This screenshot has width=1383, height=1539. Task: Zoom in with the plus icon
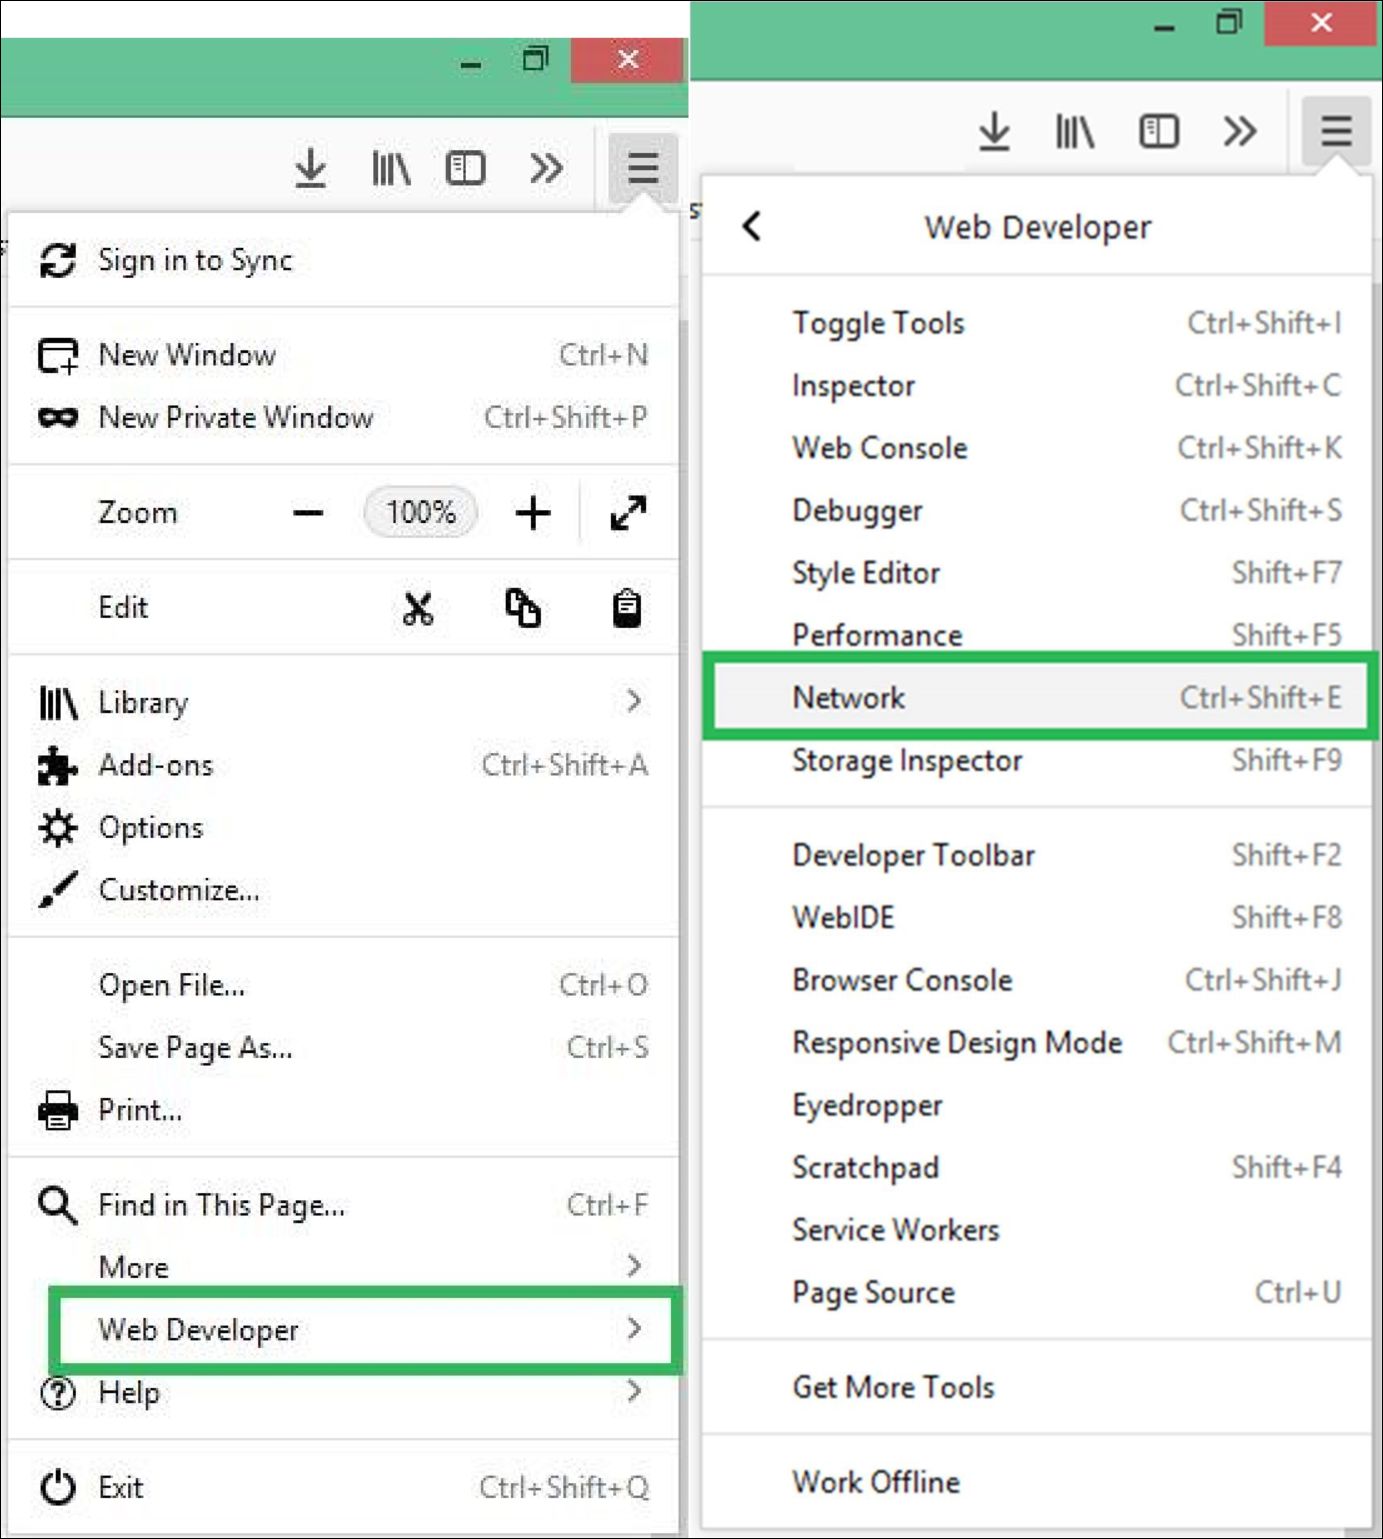point(533,513)
